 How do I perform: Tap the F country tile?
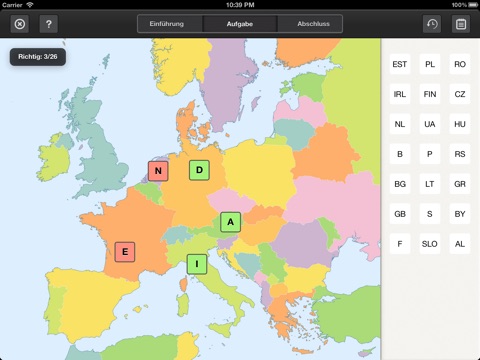click(400, 244)
